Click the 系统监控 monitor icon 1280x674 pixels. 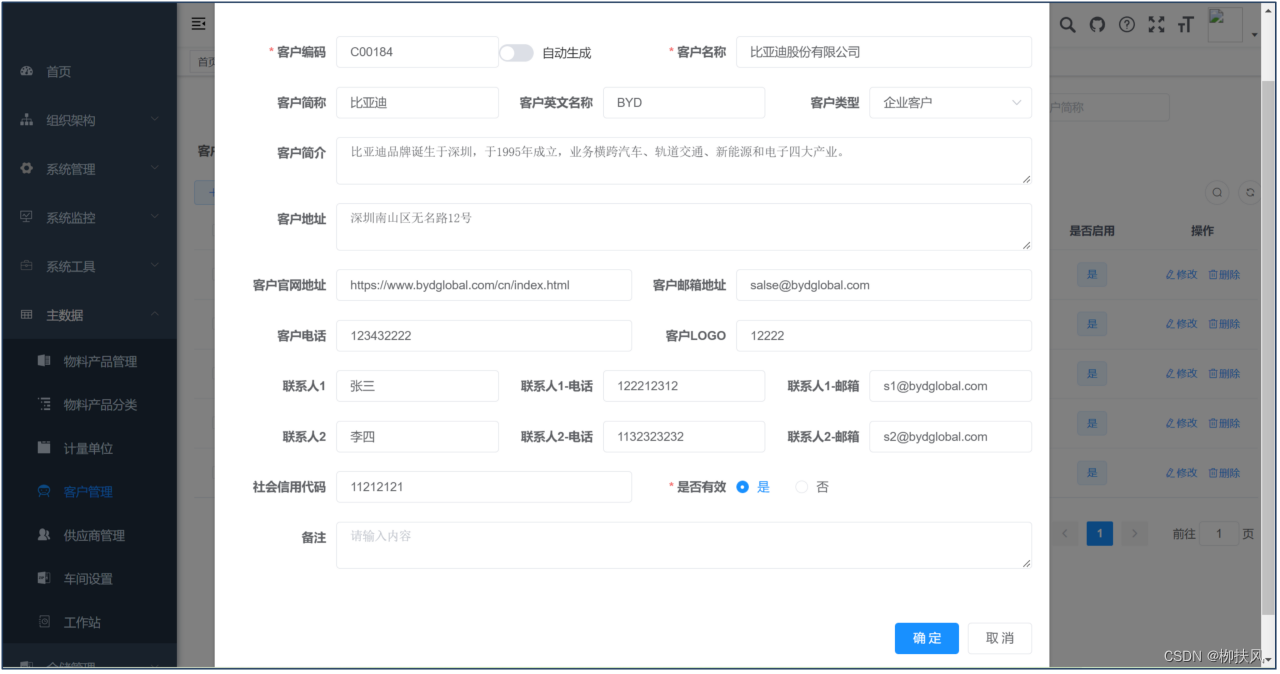27,217
